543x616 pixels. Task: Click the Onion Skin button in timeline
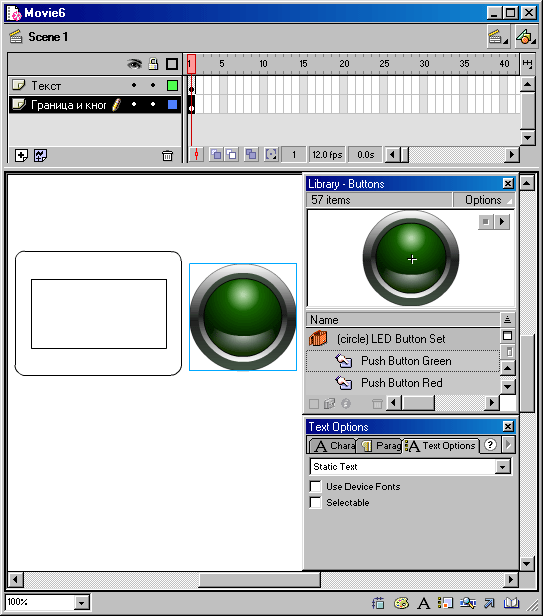point(216,154)
